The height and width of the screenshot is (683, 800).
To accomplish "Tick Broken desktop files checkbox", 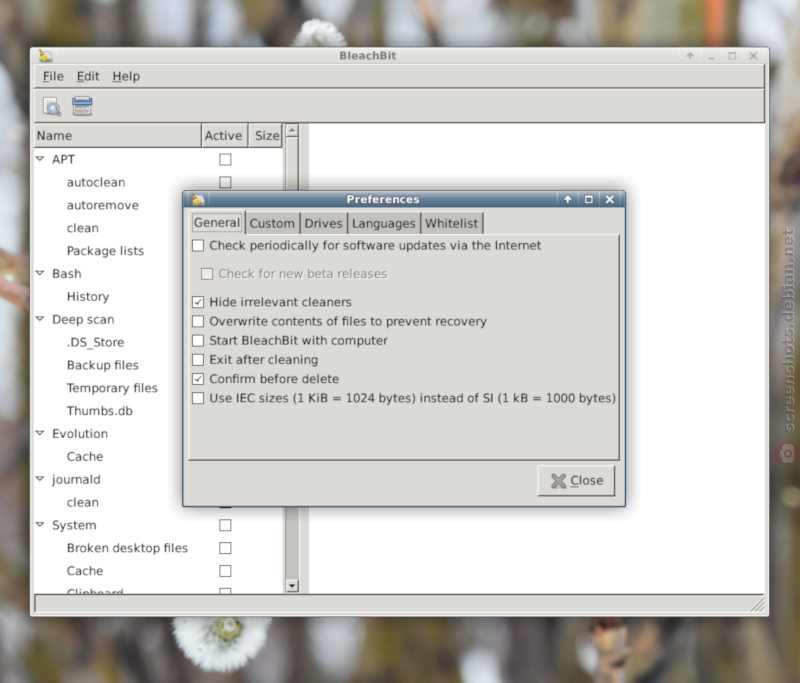I will click(225, 548).
